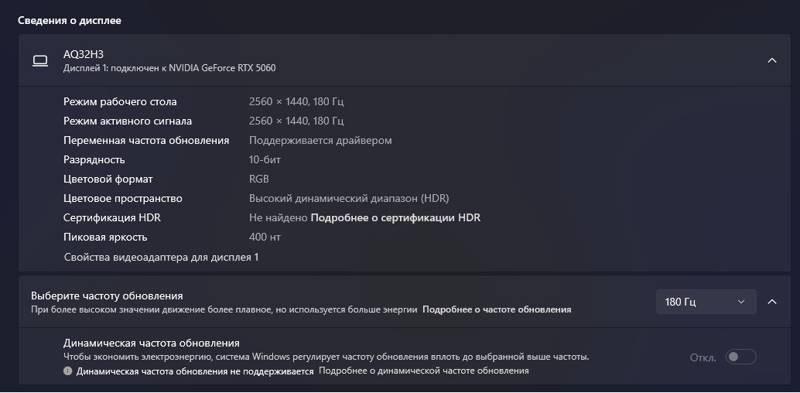Click the Откл. label by the toggle
The image size is (800, 393).
coord(703,357)
